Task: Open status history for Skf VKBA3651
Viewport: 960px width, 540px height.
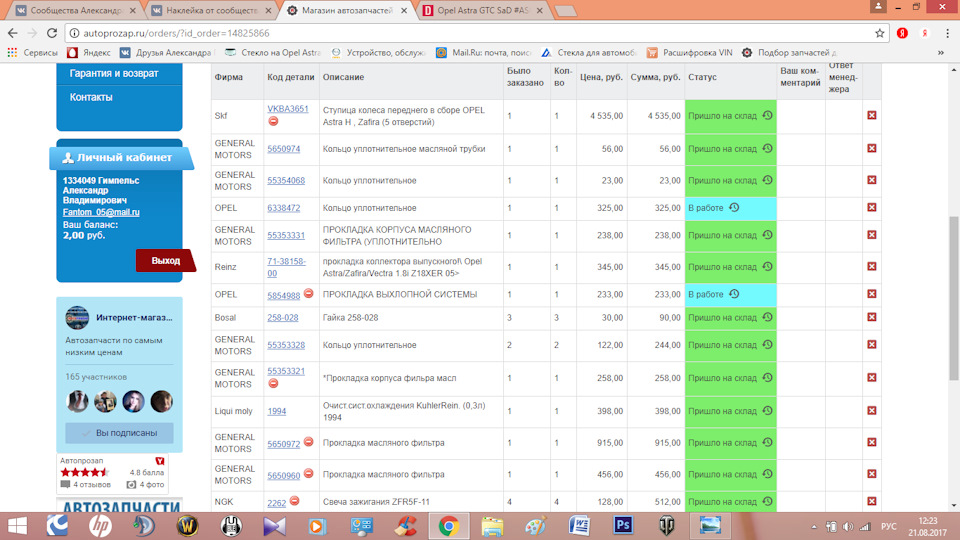Action: (x=767, y=115)
